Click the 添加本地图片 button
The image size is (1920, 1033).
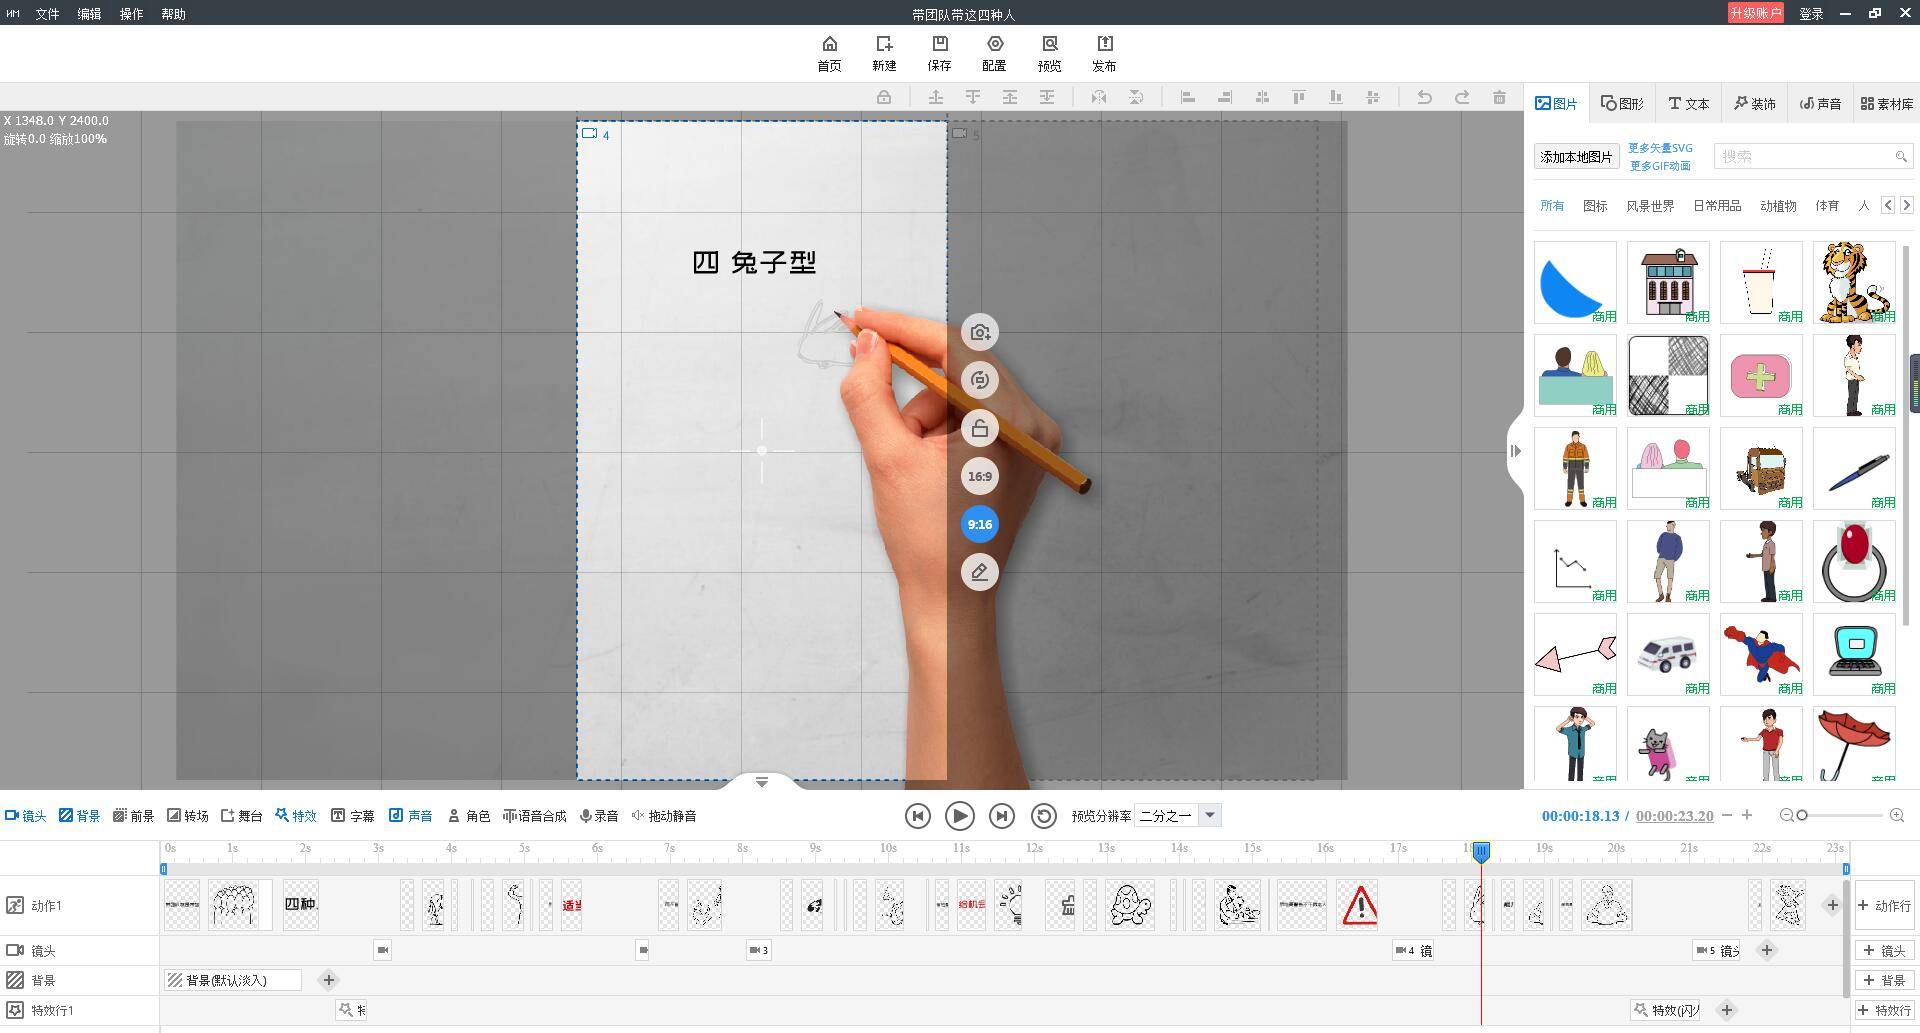[1576, 156]
